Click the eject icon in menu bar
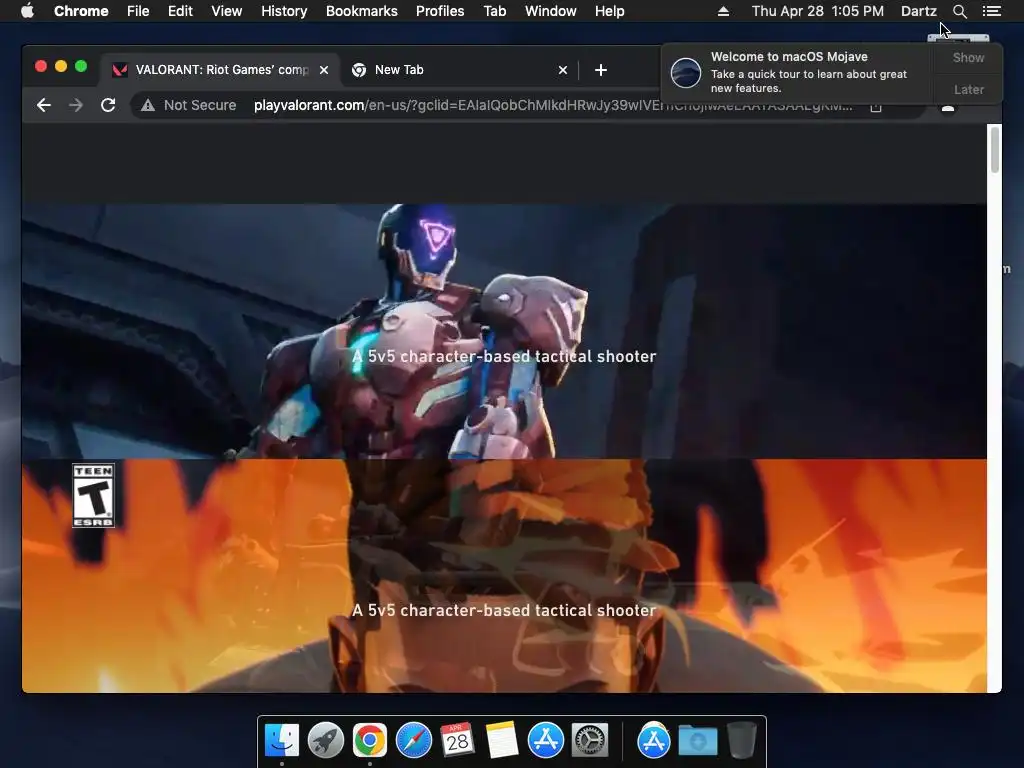 723,11
